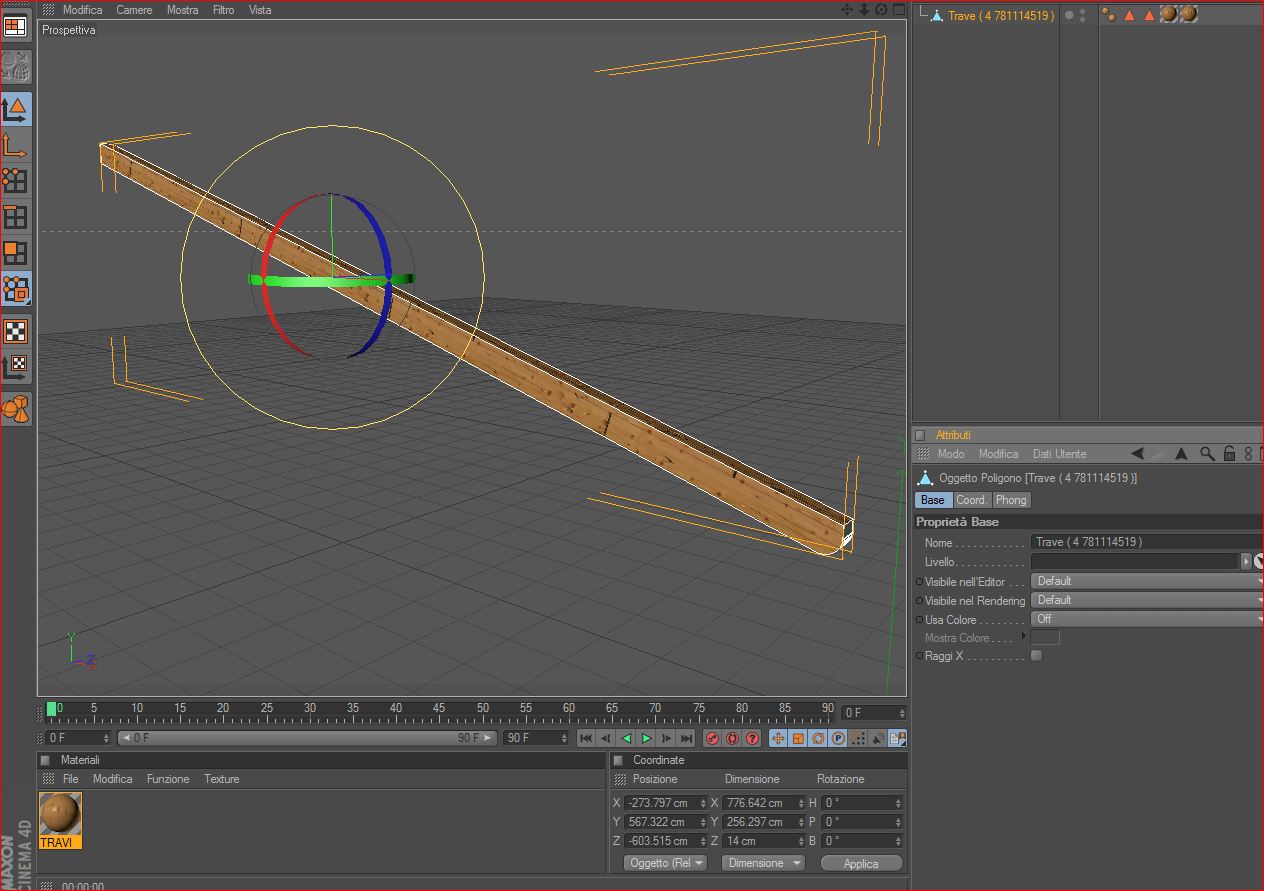The width and height of the screenshot is (1264, 891).
Task: Click the Livello field arrow button
Action: pos(1246,562)
